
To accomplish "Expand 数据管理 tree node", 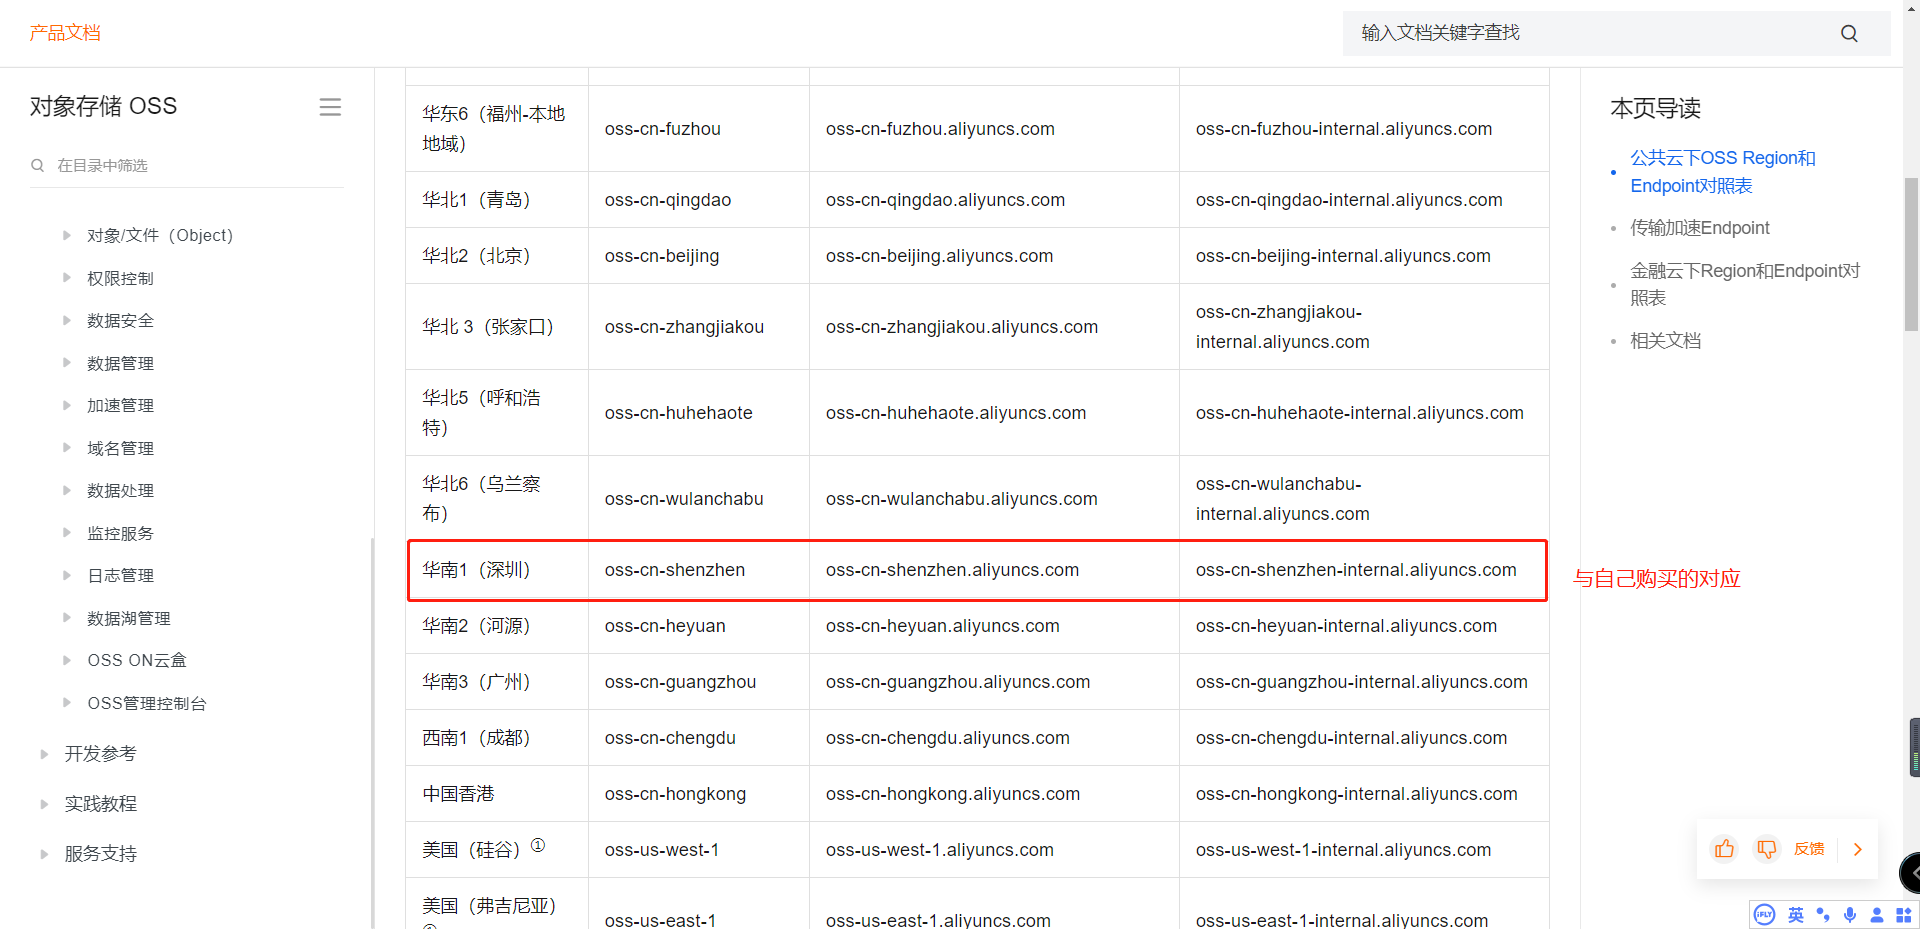I will [67, 363].
